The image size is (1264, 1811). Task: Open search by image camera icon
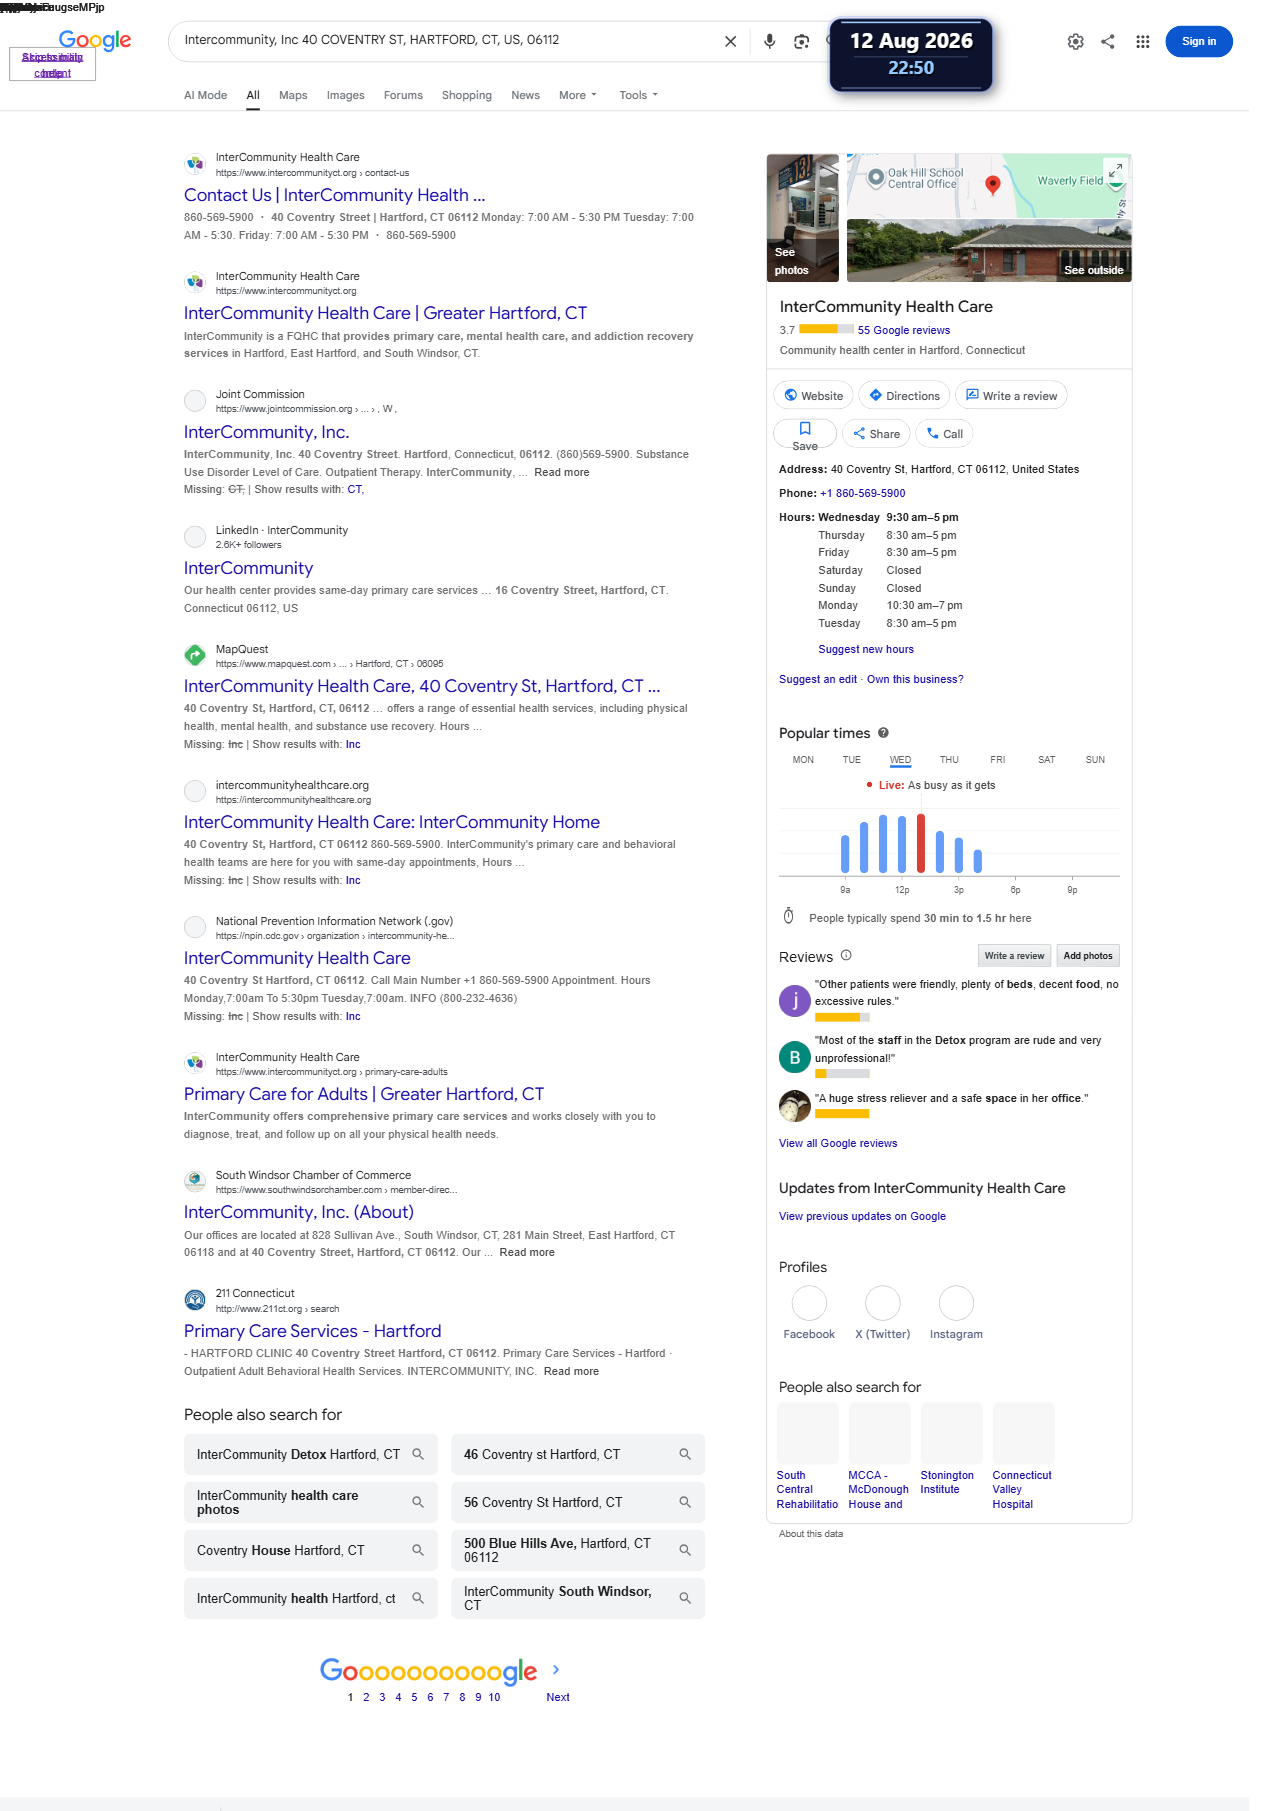coord(801,41)
